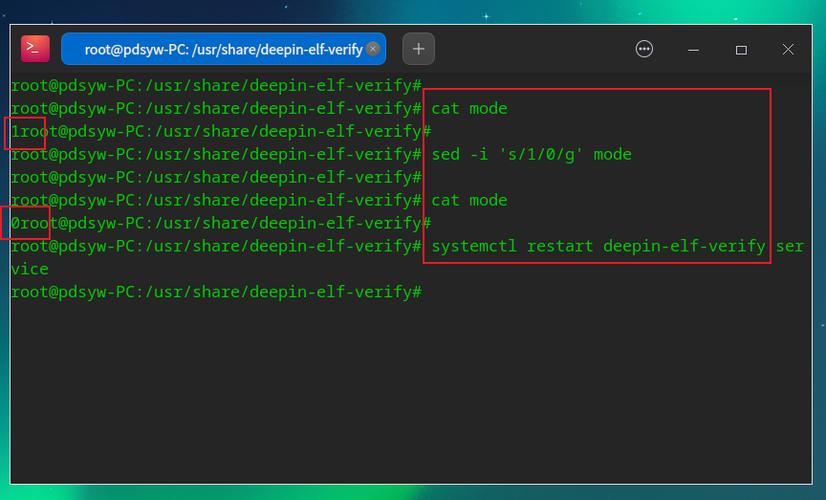The height and width of the screenshot is (500, 826).
Task: Click the '0root@pdsyw-PC' output line
Action: tap(221, 223)
